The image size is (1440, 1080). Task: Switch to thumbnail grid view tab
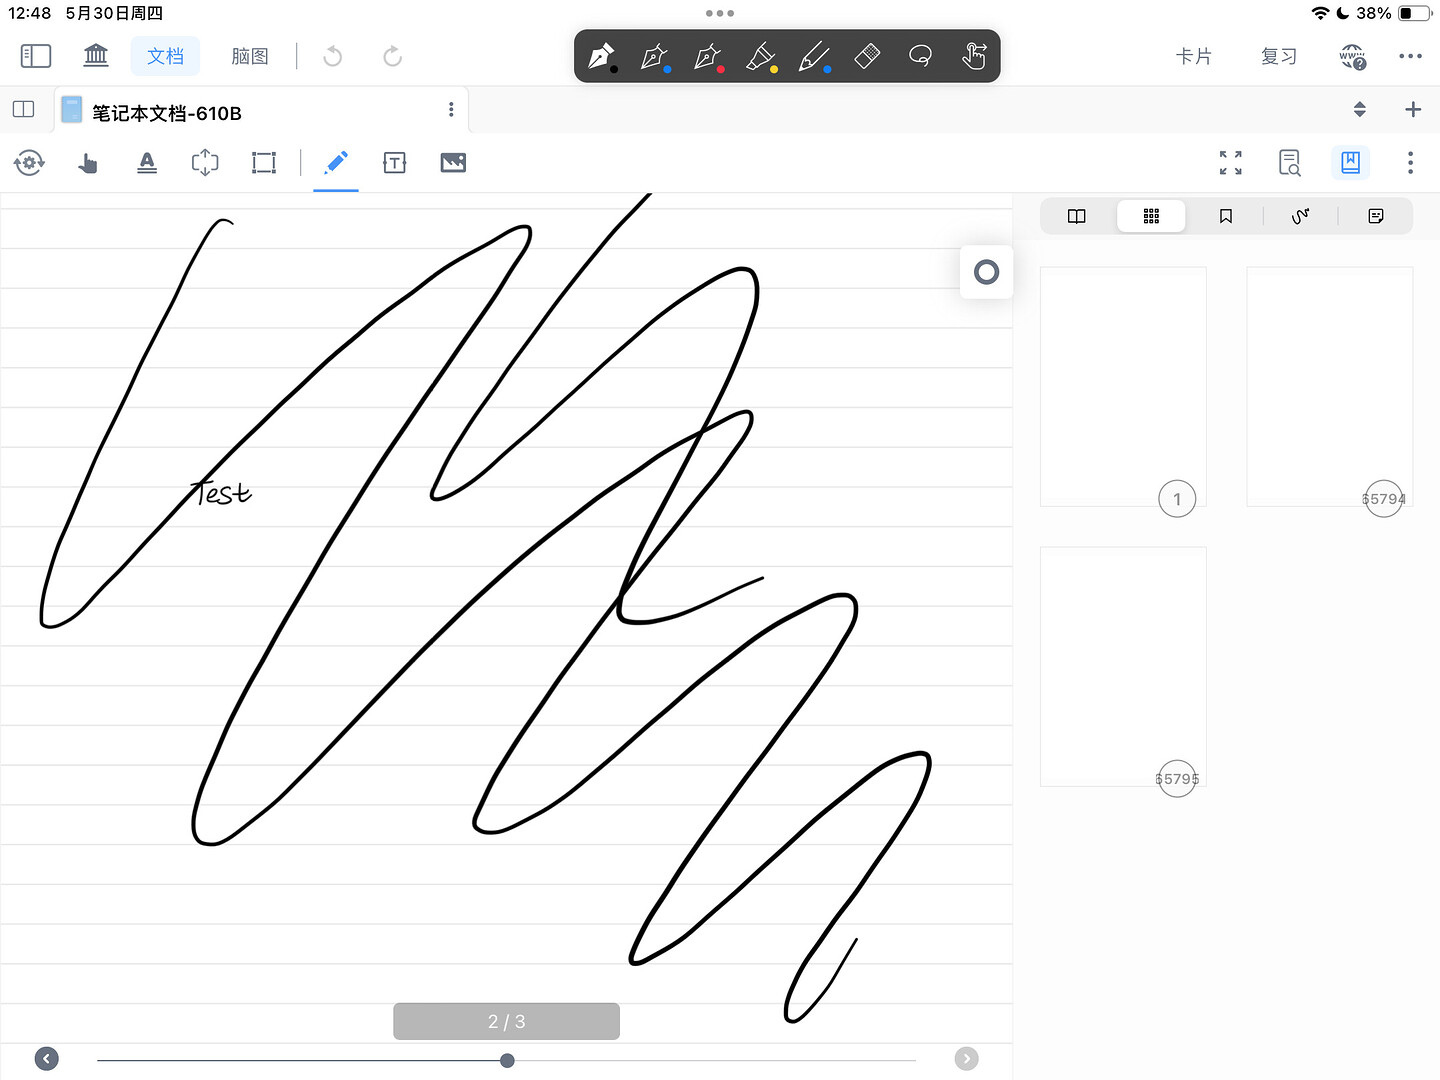pos(1151,216)
